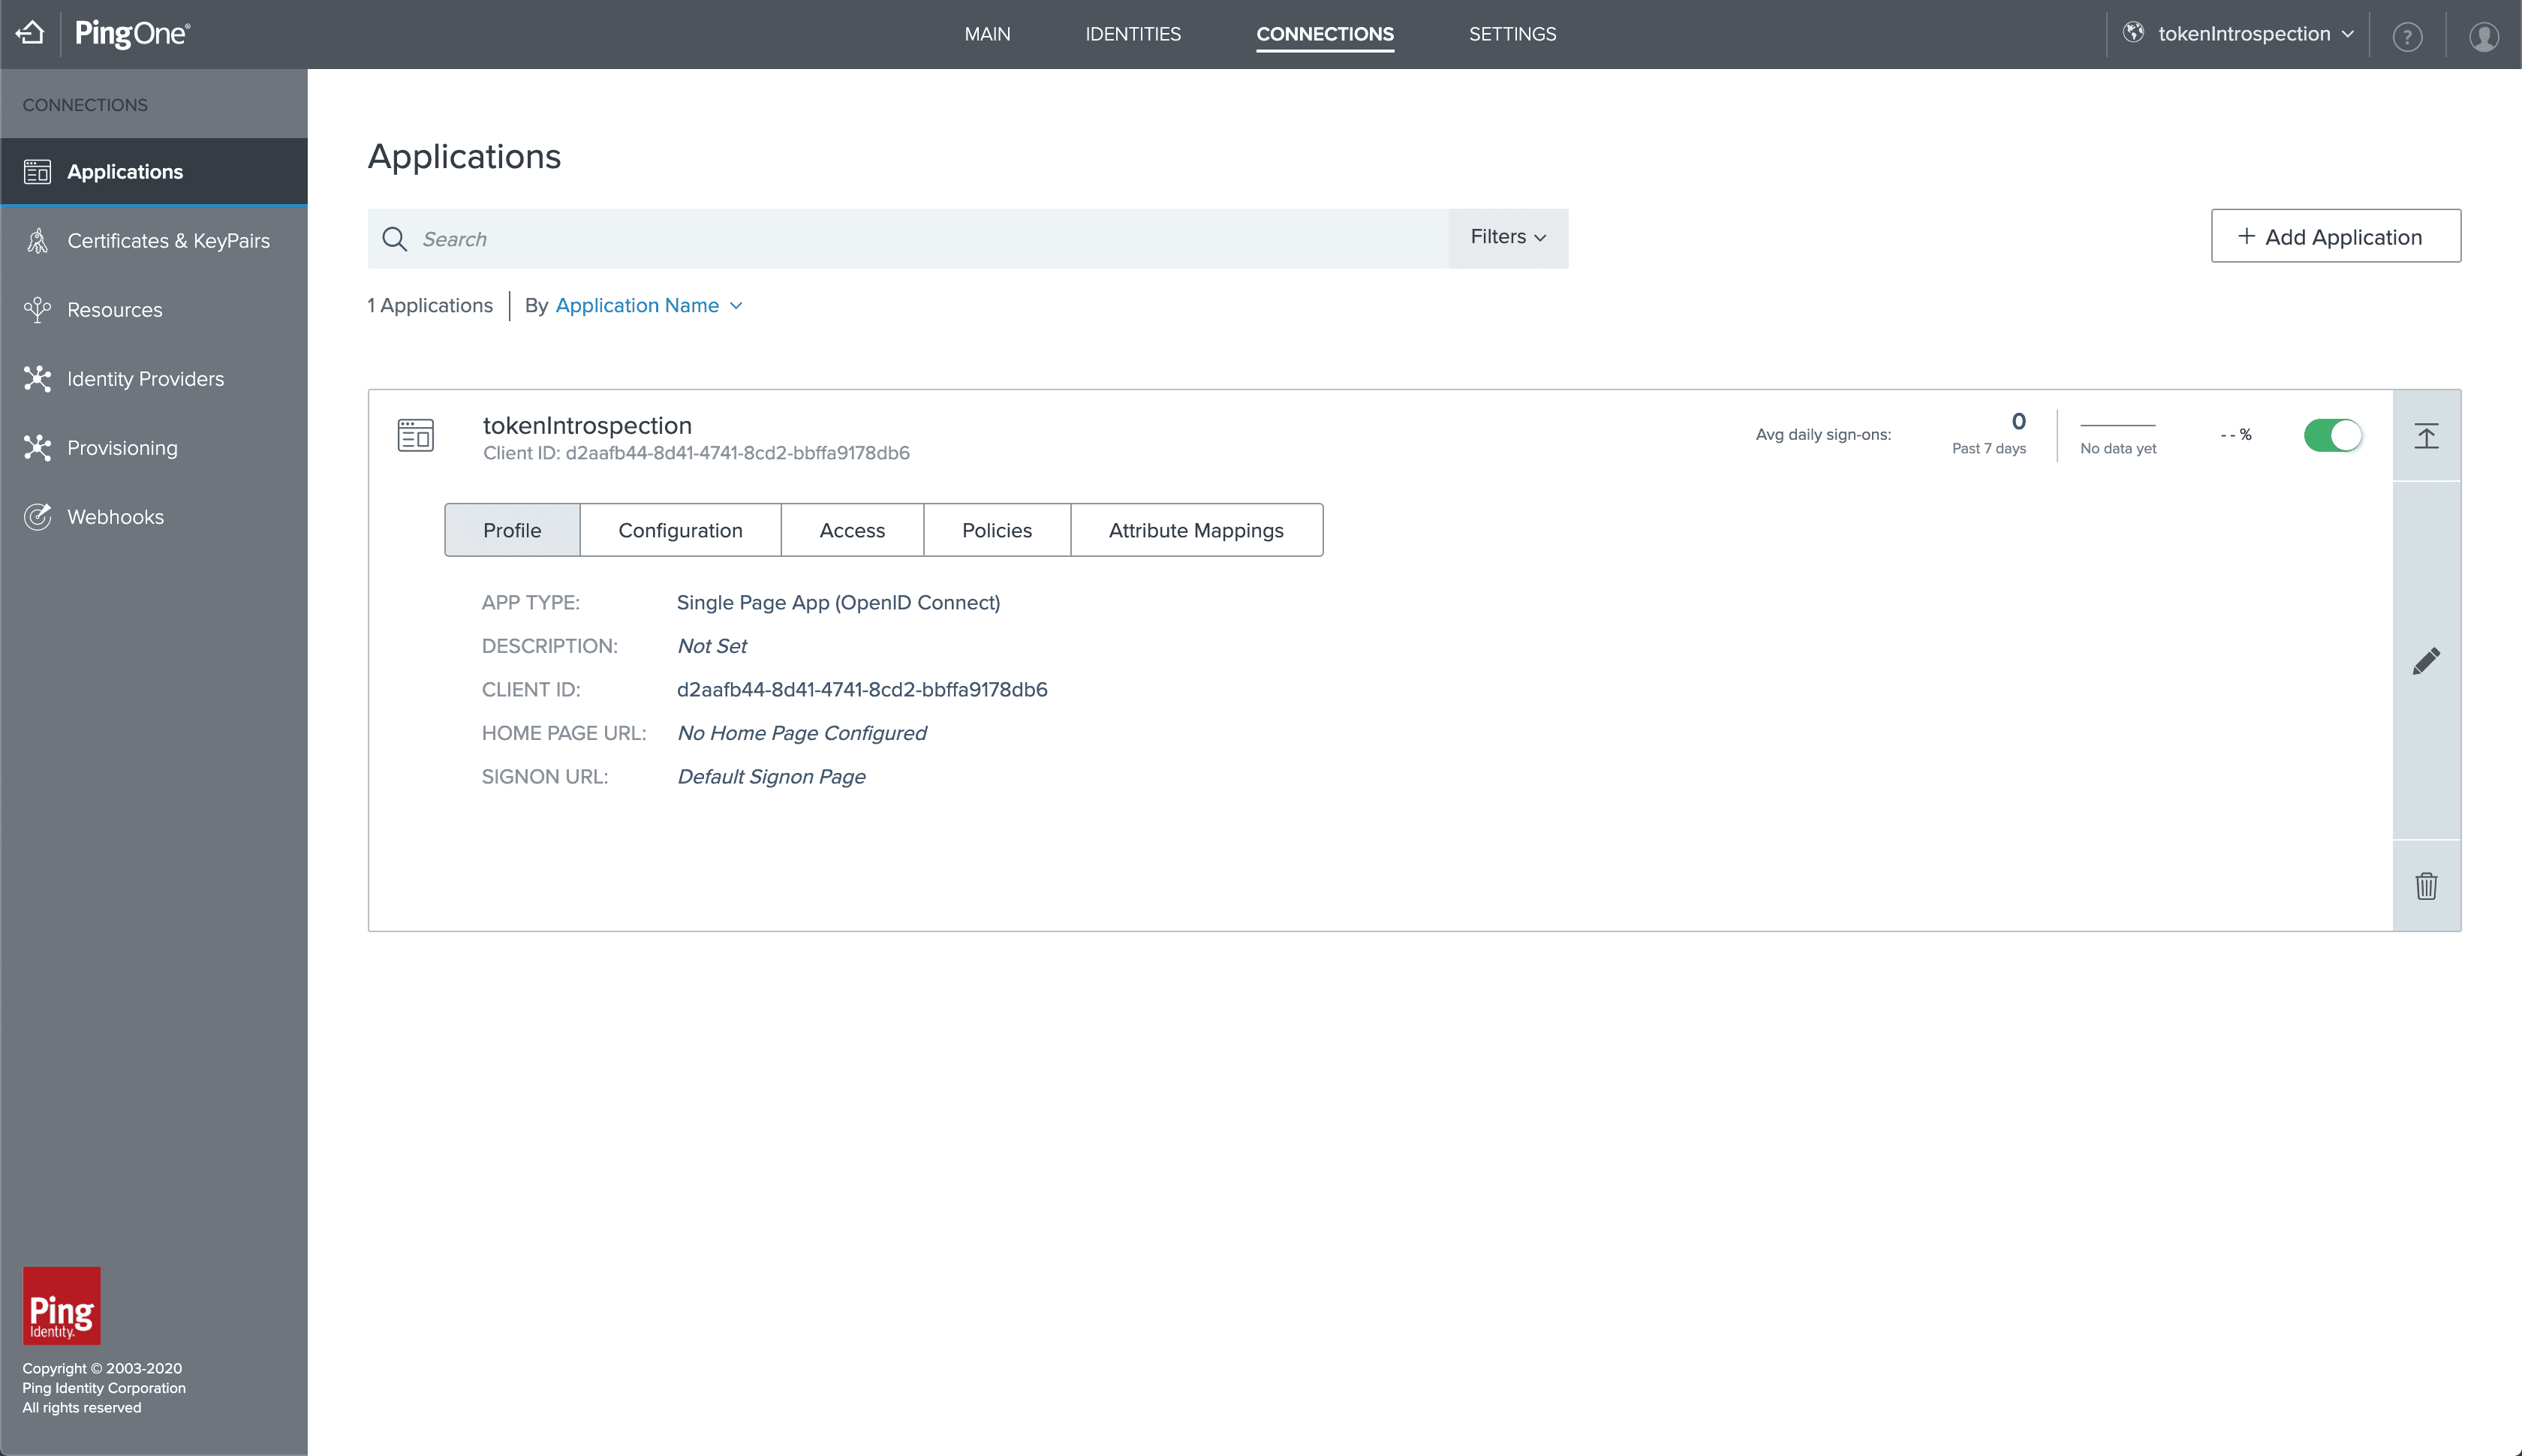Click the back home arrow icon
The image size is (2522, 1456).
31,33
